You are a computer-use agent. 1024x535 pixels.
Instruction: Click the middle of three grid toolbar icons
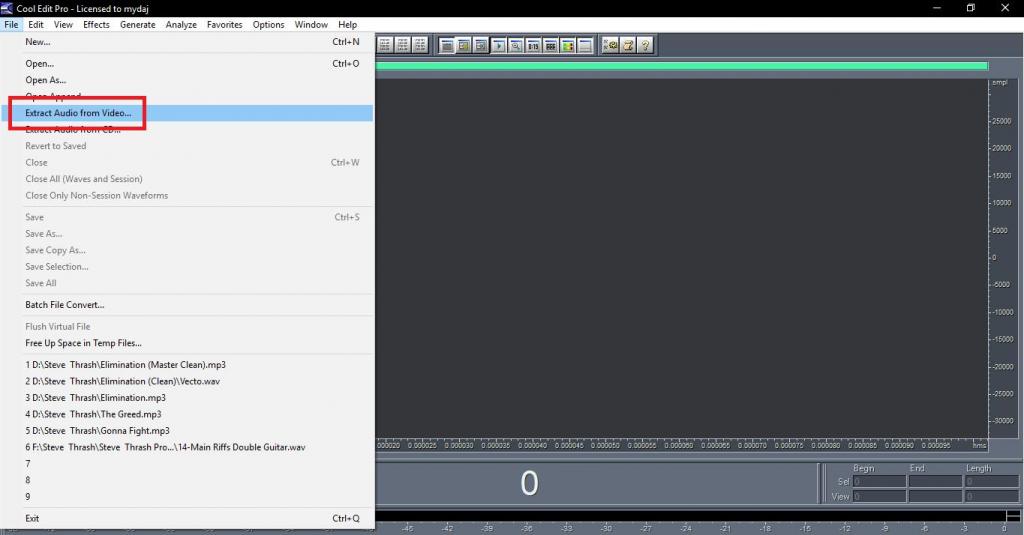[x=402, y=45]
